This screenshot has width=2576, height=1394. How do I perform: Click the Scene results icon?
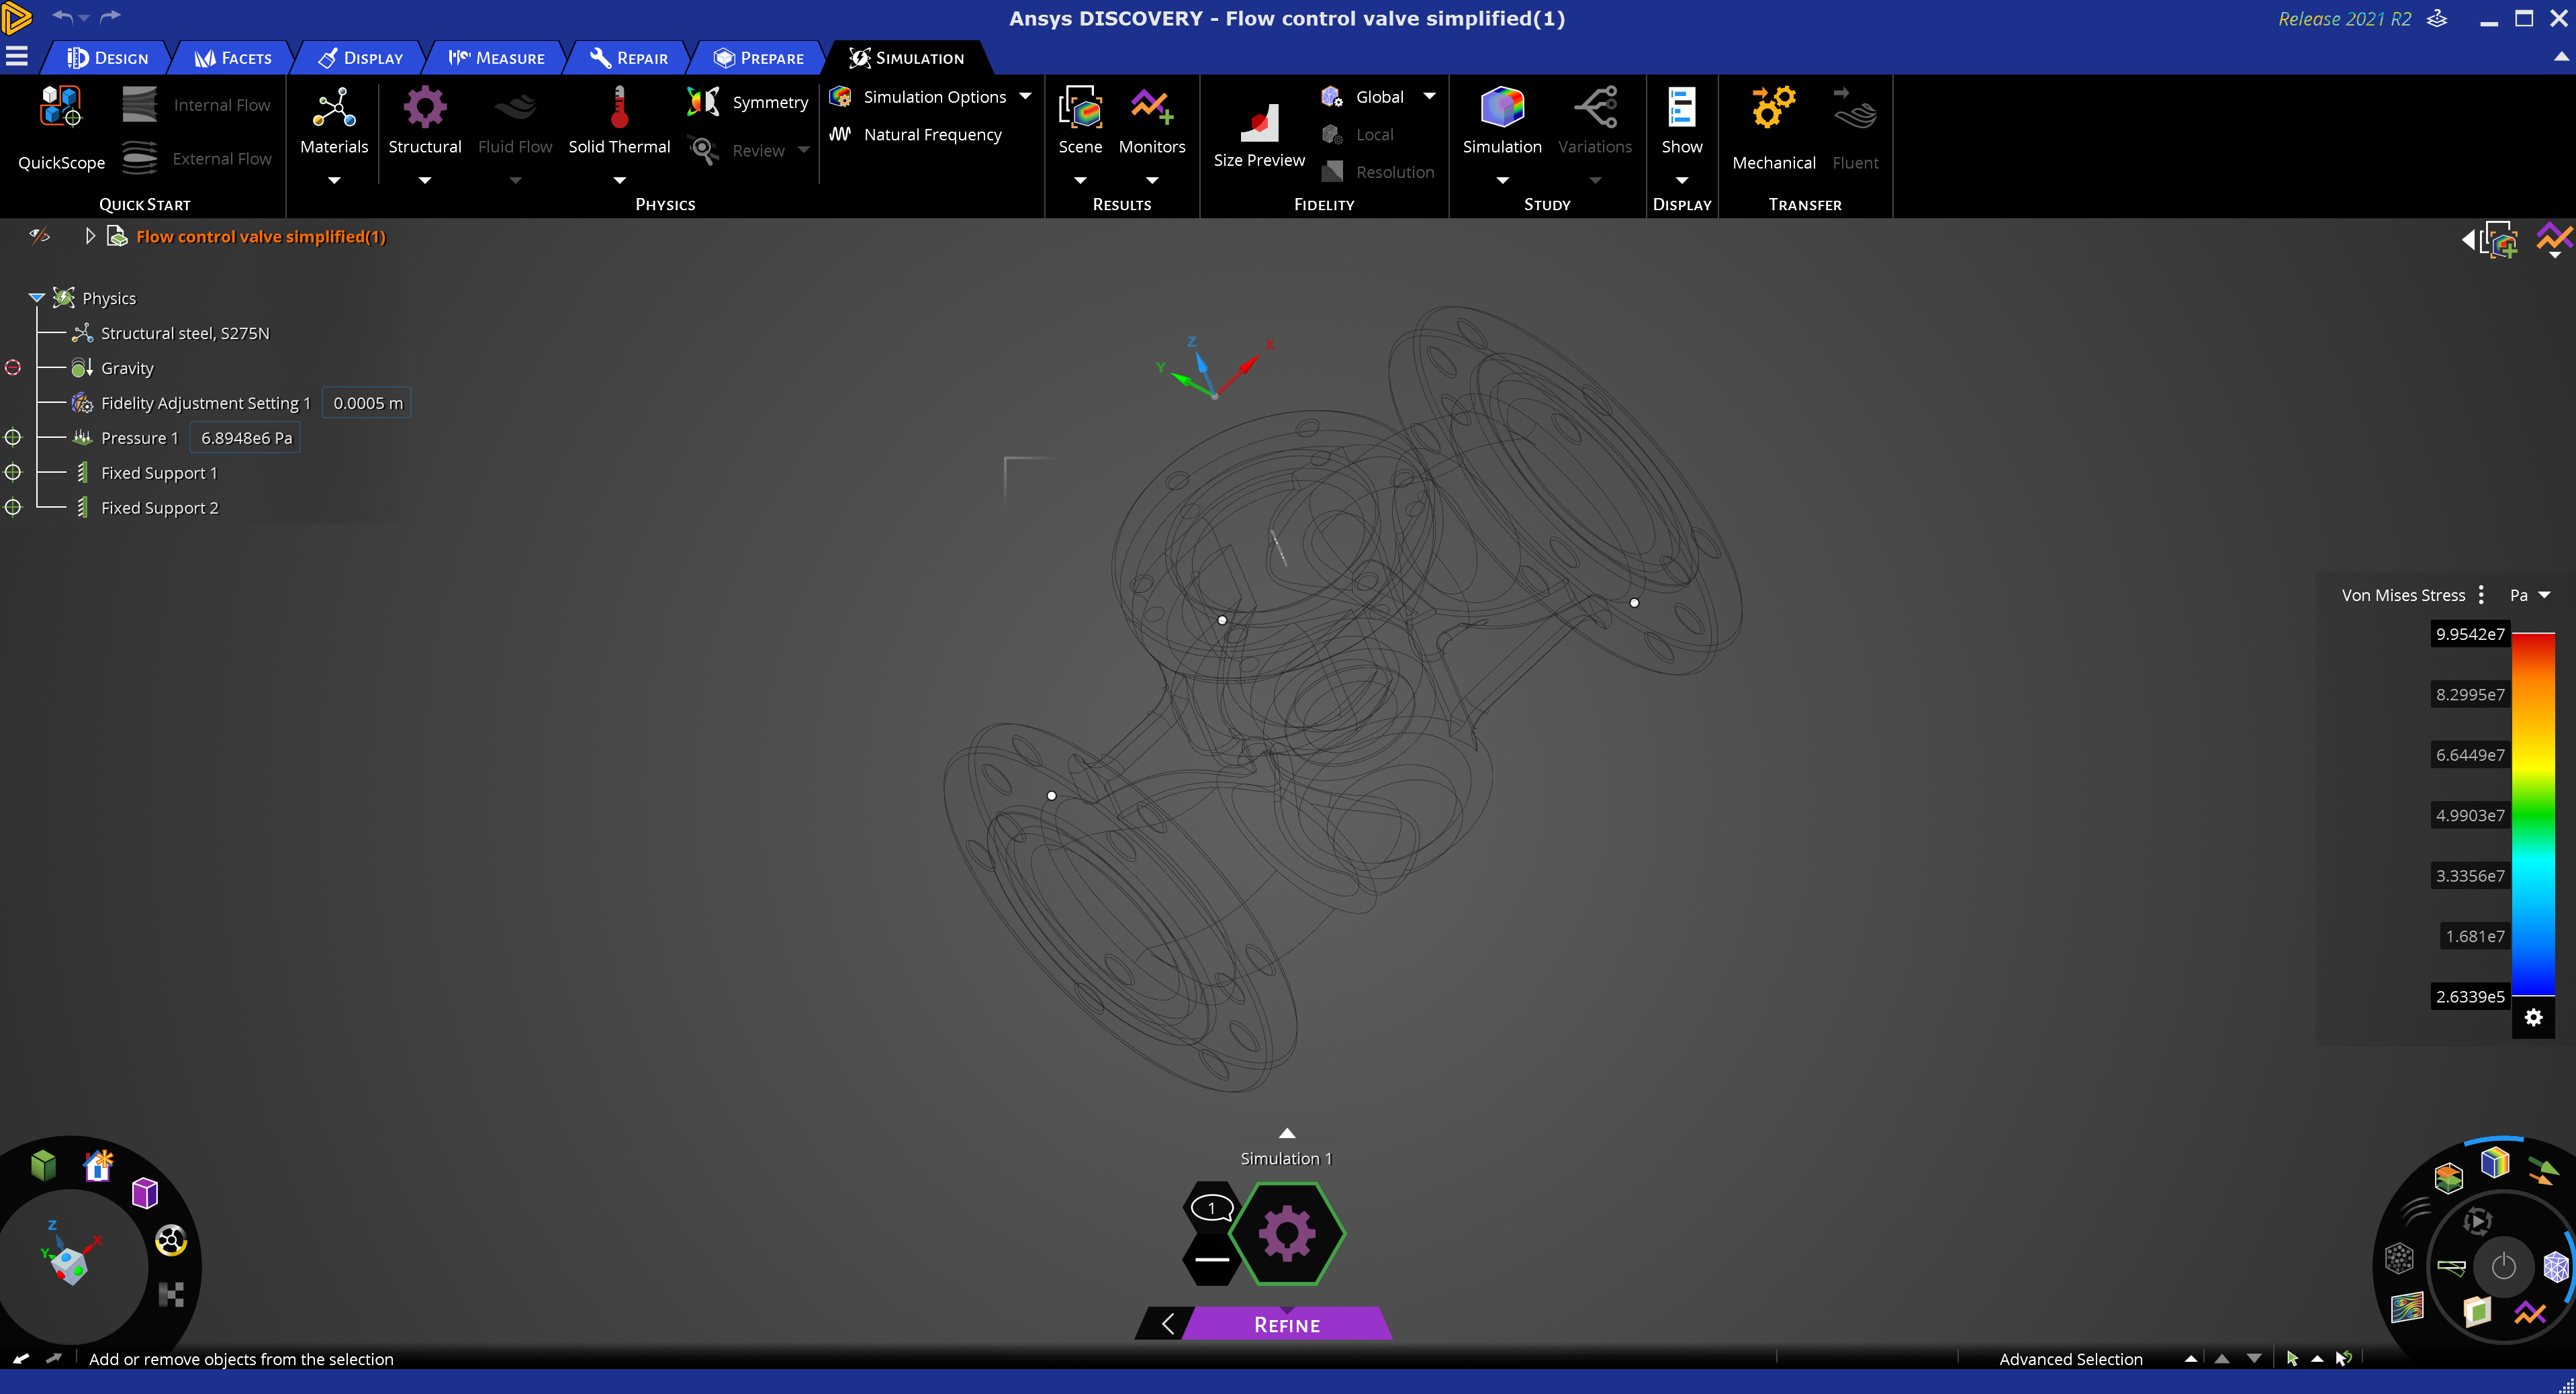click(1080, 107)
